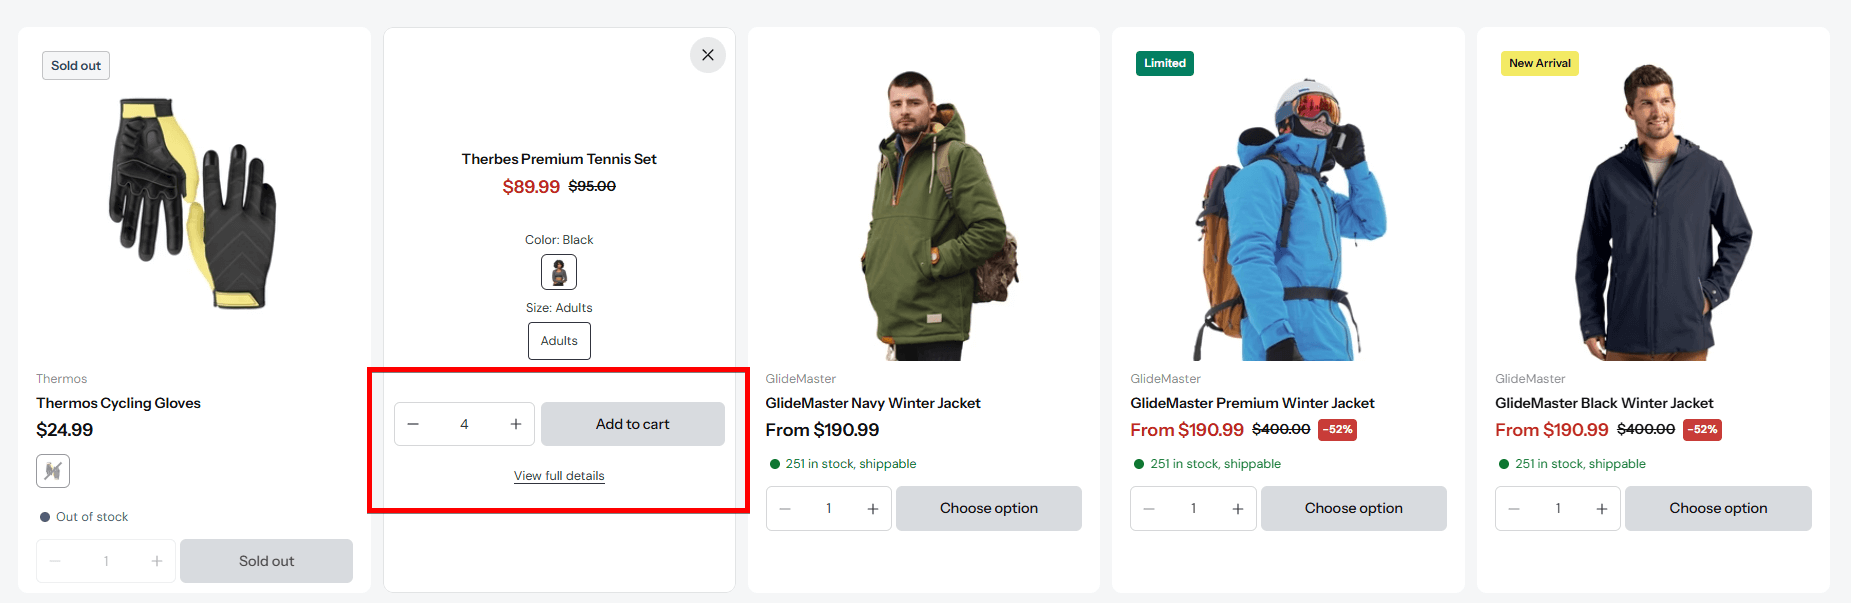Click Choose option for Premium Winter Jacket
This screenshot has width=1851, height=603.
(x=1353, y=509)
